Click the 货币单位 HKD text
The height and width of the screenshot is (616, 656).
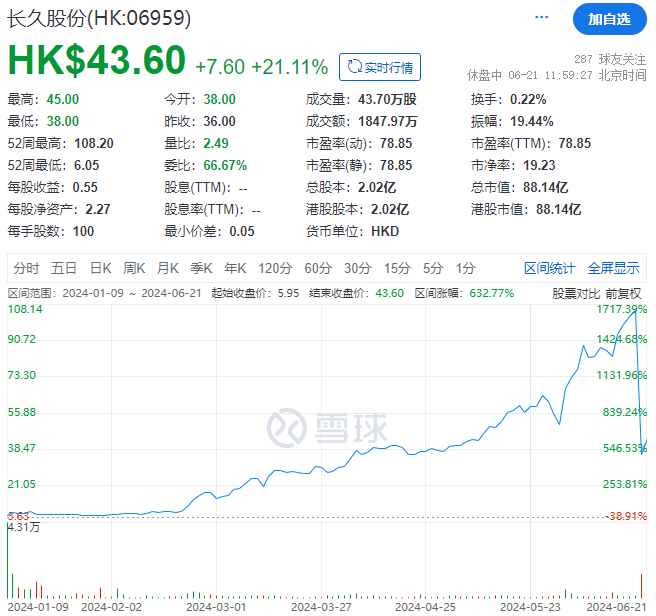[x=385, y=231]
